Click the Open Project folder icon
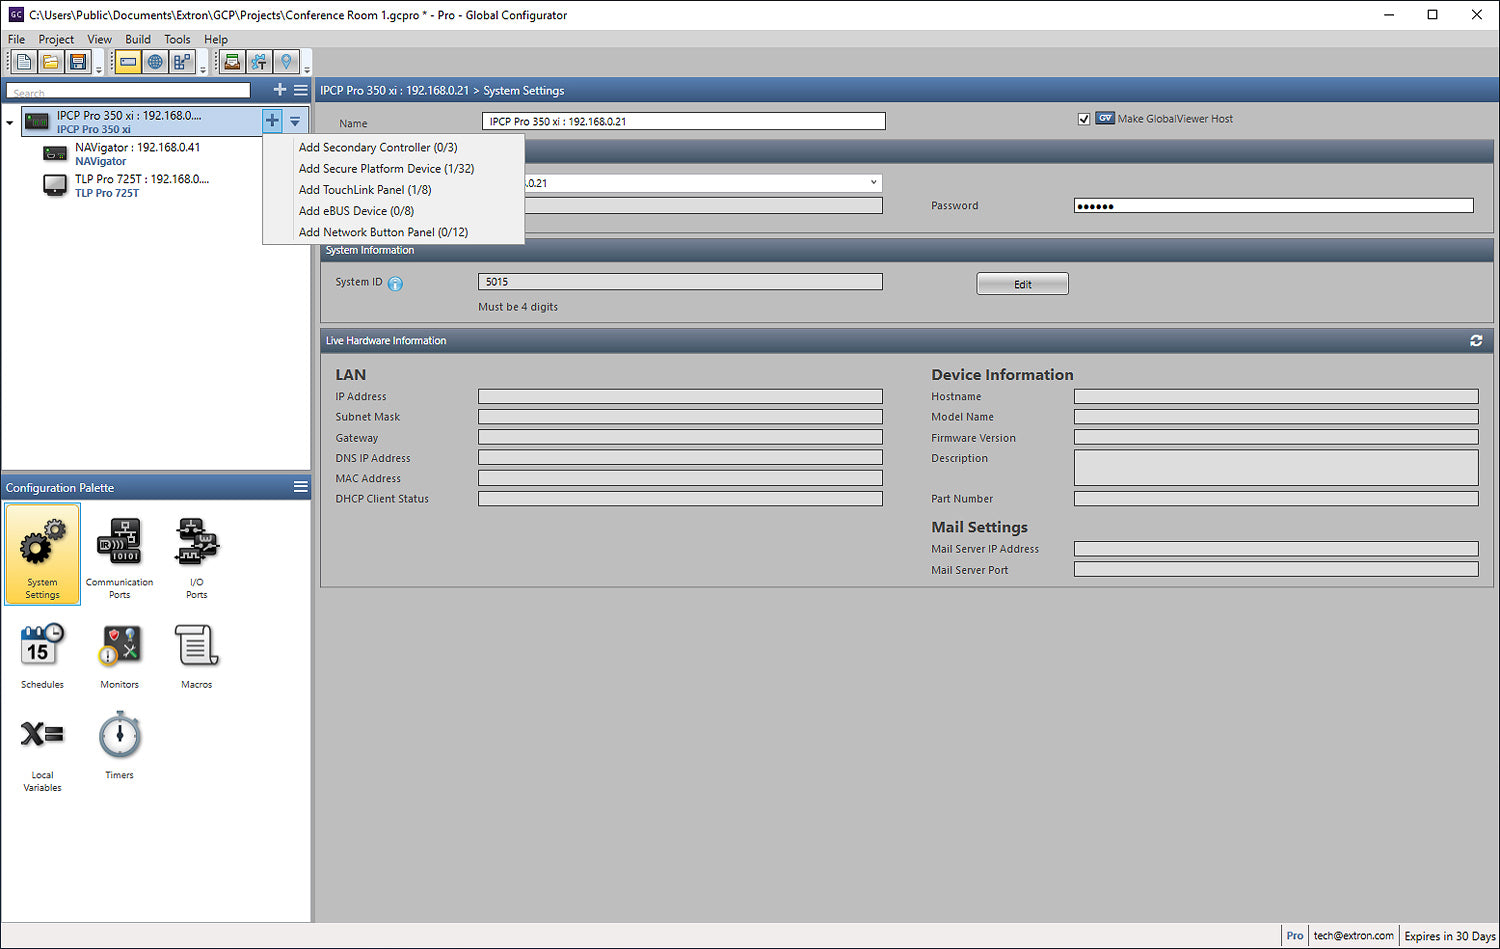1500x949 pixels. (x=51, y=62)
